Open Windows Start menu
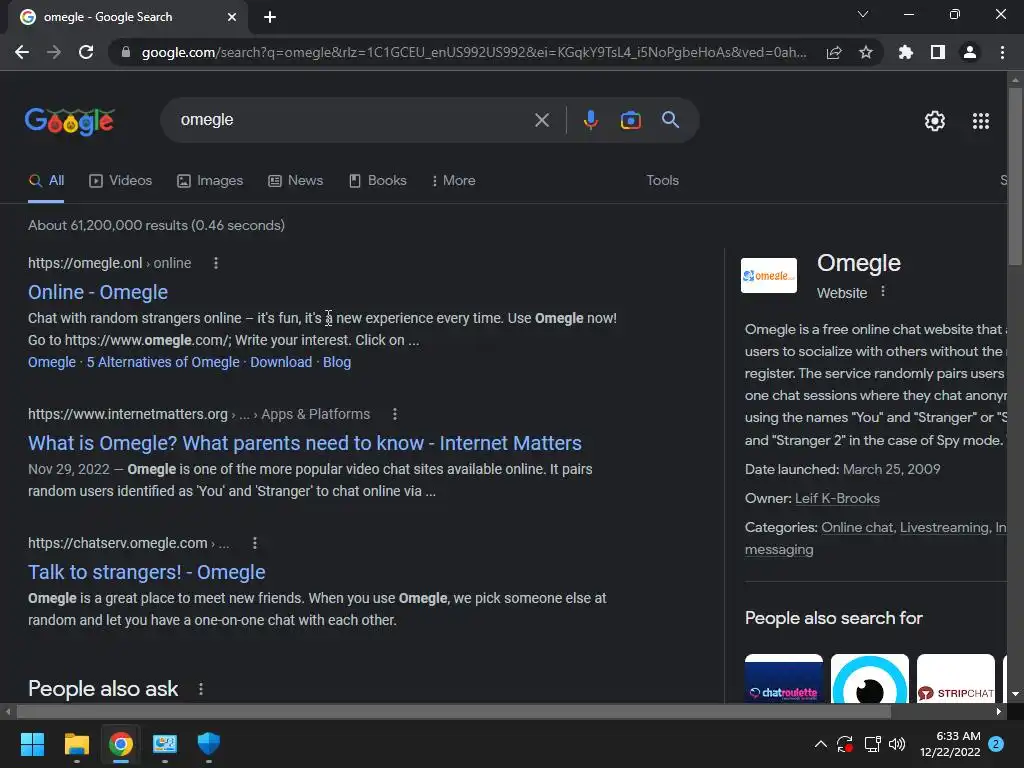Viewport: 1024px width, 768px height. point(32,744)
